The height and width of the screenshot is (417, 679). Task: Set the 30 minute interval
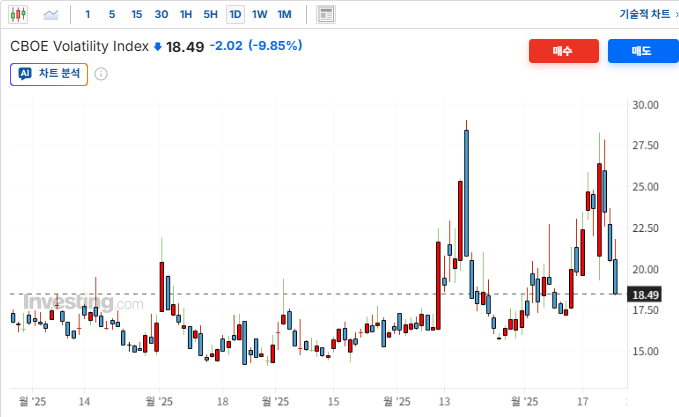161,14
